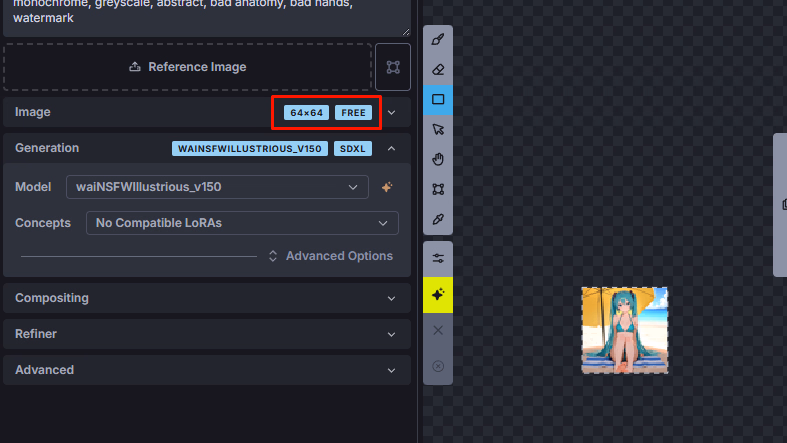The image size is (787, 443).
Task: Click the Reference Image upload button
Action: [x=187, y=67]
